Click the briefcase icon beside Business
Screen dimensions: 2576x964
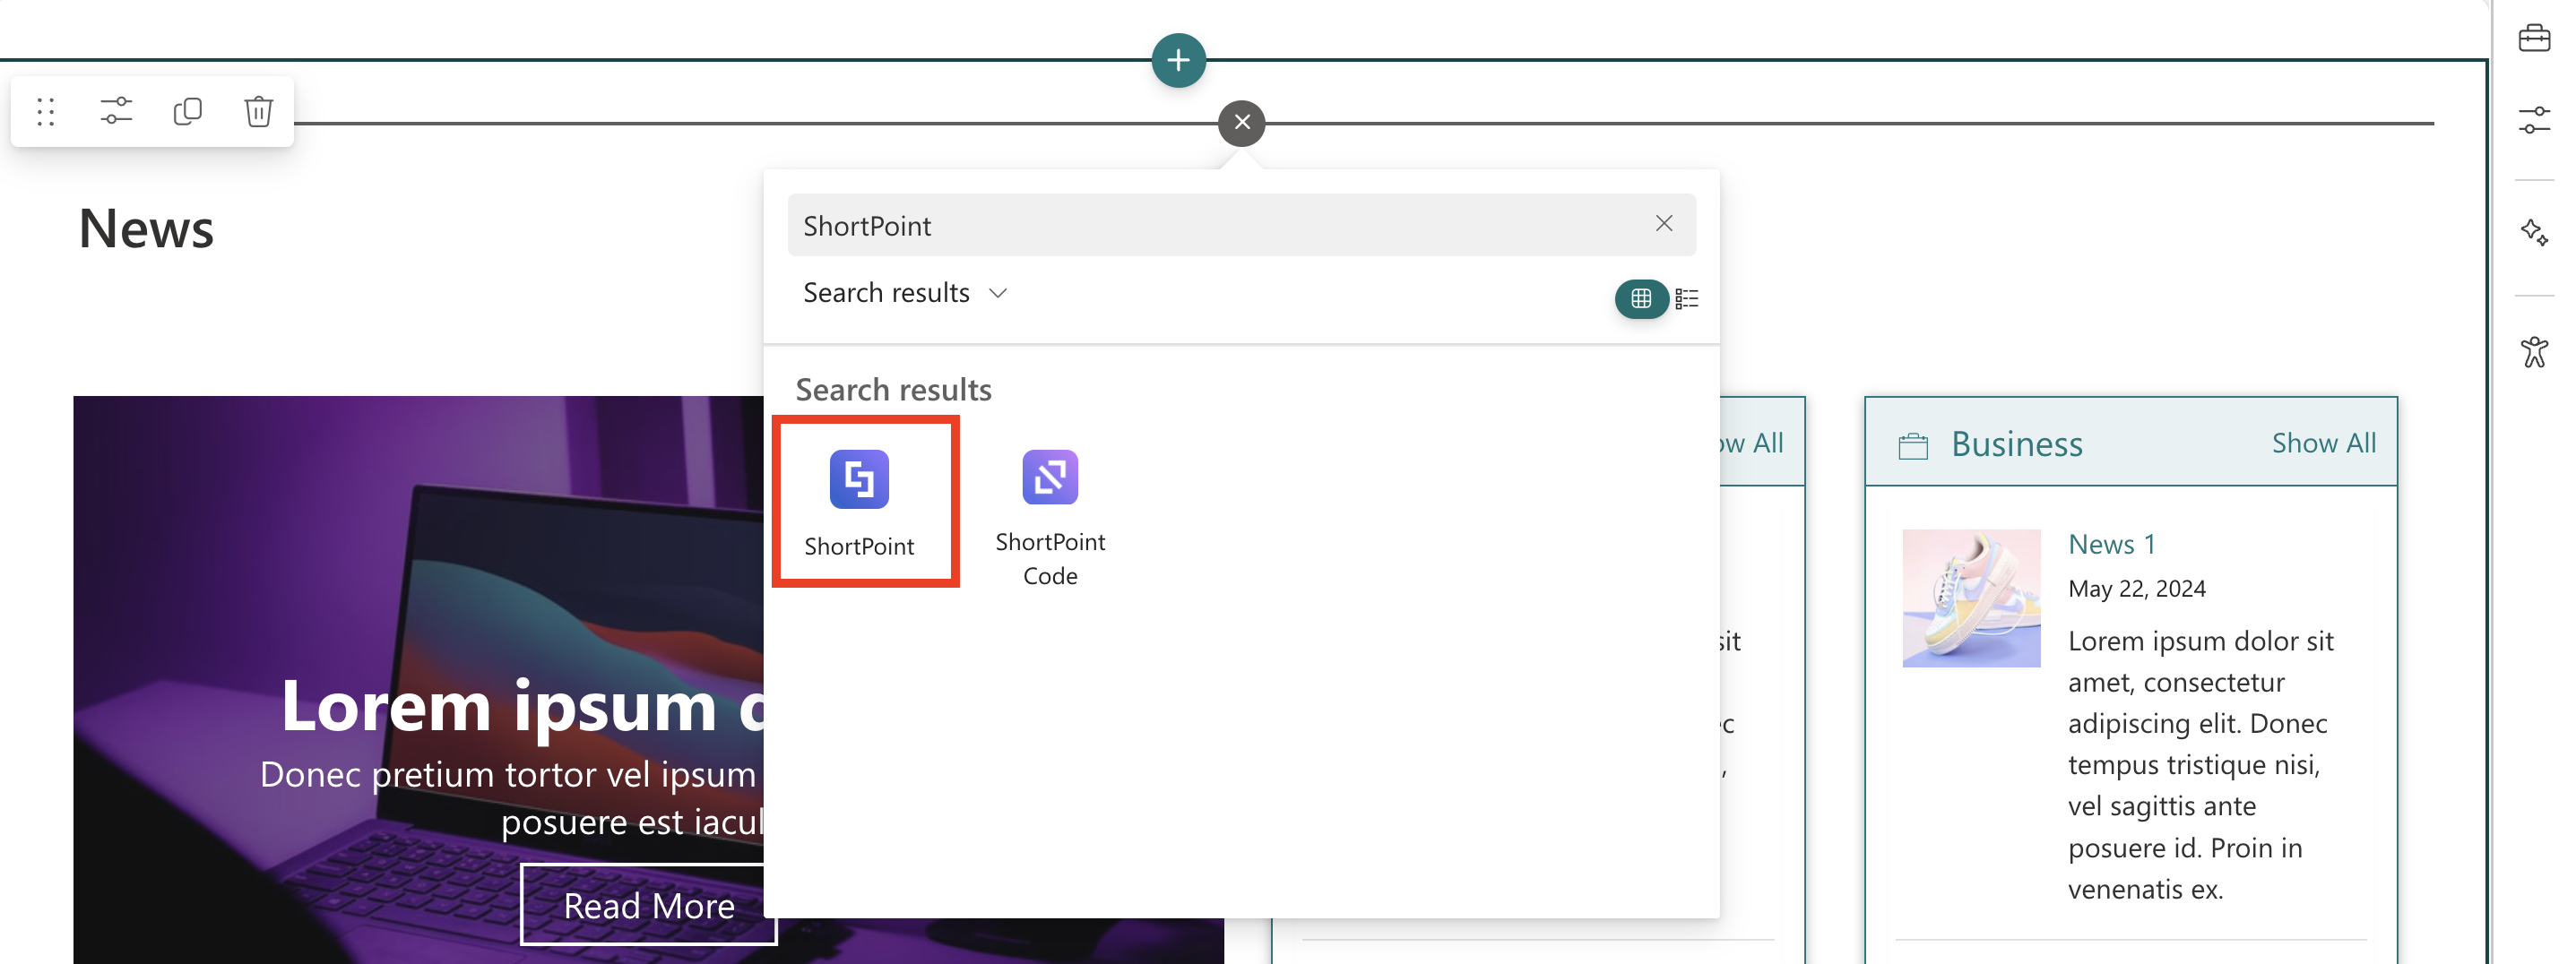pos(1912,445)
